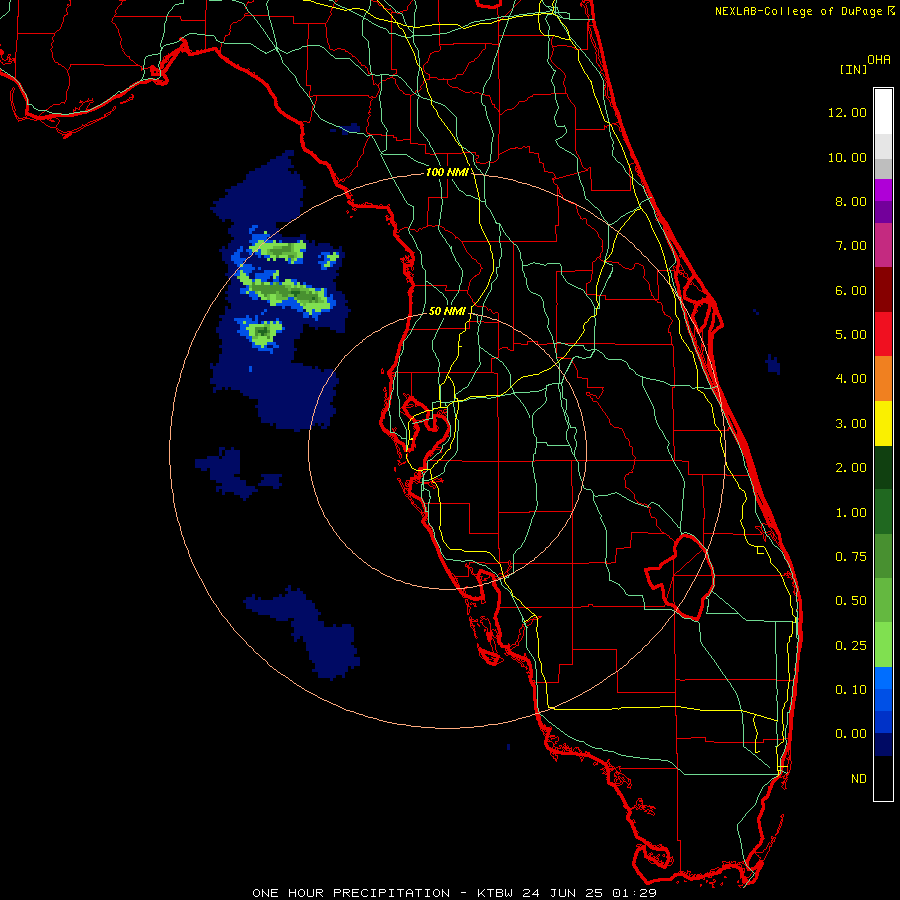Click the 3.00 scale value
The height and width of the screenshot is (900, 900).
851,424
